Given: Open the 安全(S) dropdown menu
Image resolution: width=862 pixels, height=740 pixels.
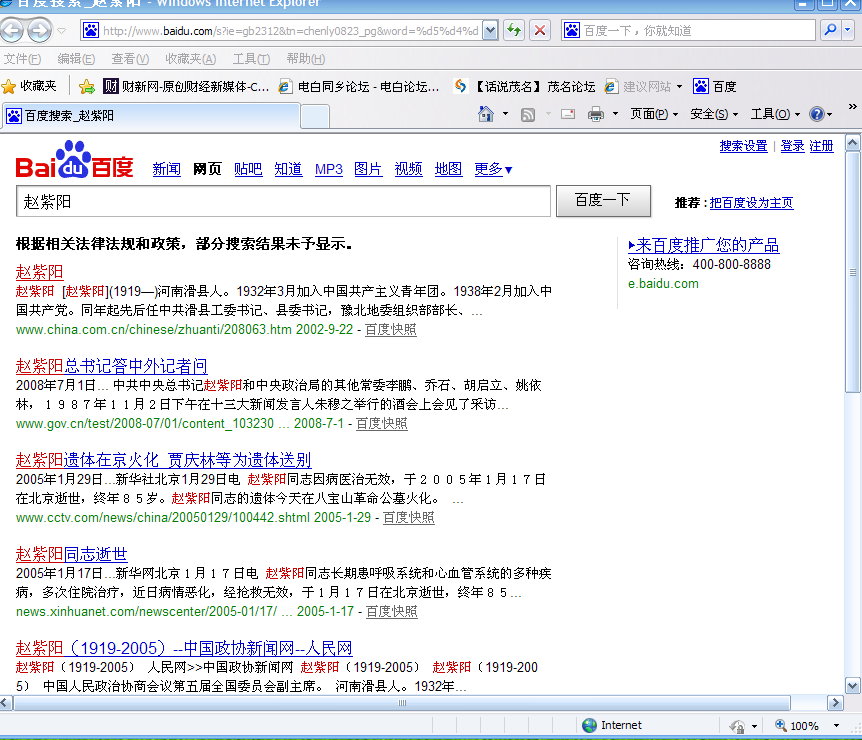Looking at the screenshot, I should coord(714,114).
